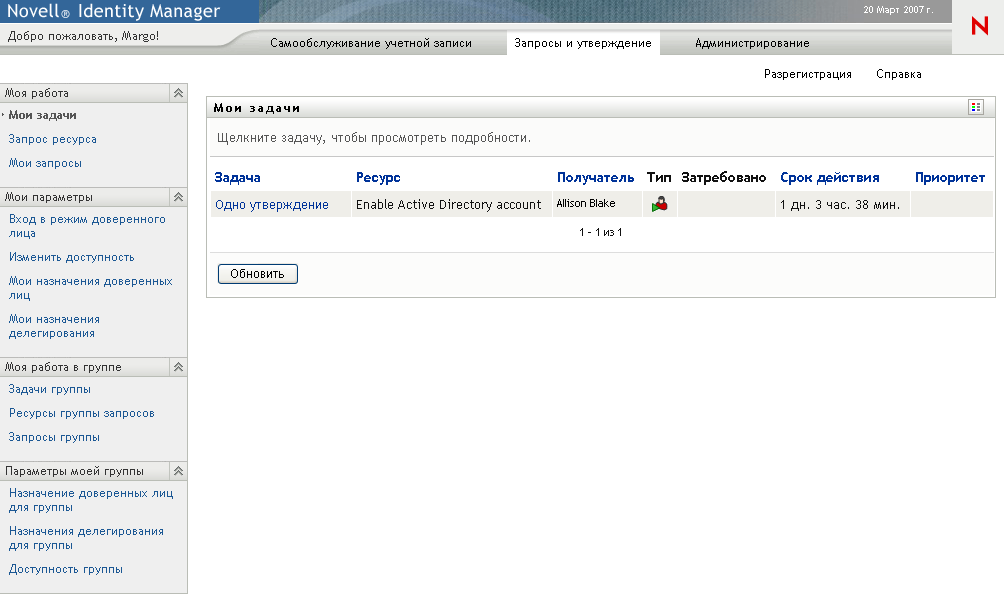Open Запросы группы link
Viewport: 1004px width, 599px height.
pos(54,438)
